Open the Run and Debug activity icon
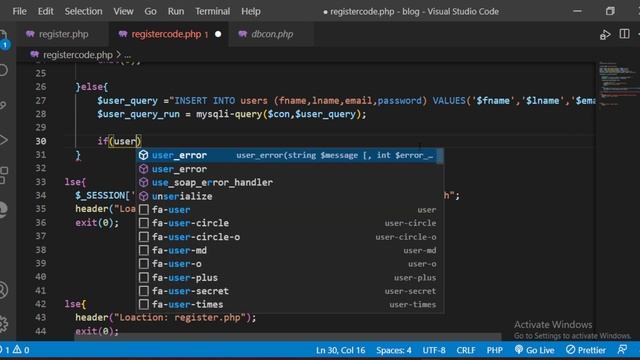 coord(3,140)
